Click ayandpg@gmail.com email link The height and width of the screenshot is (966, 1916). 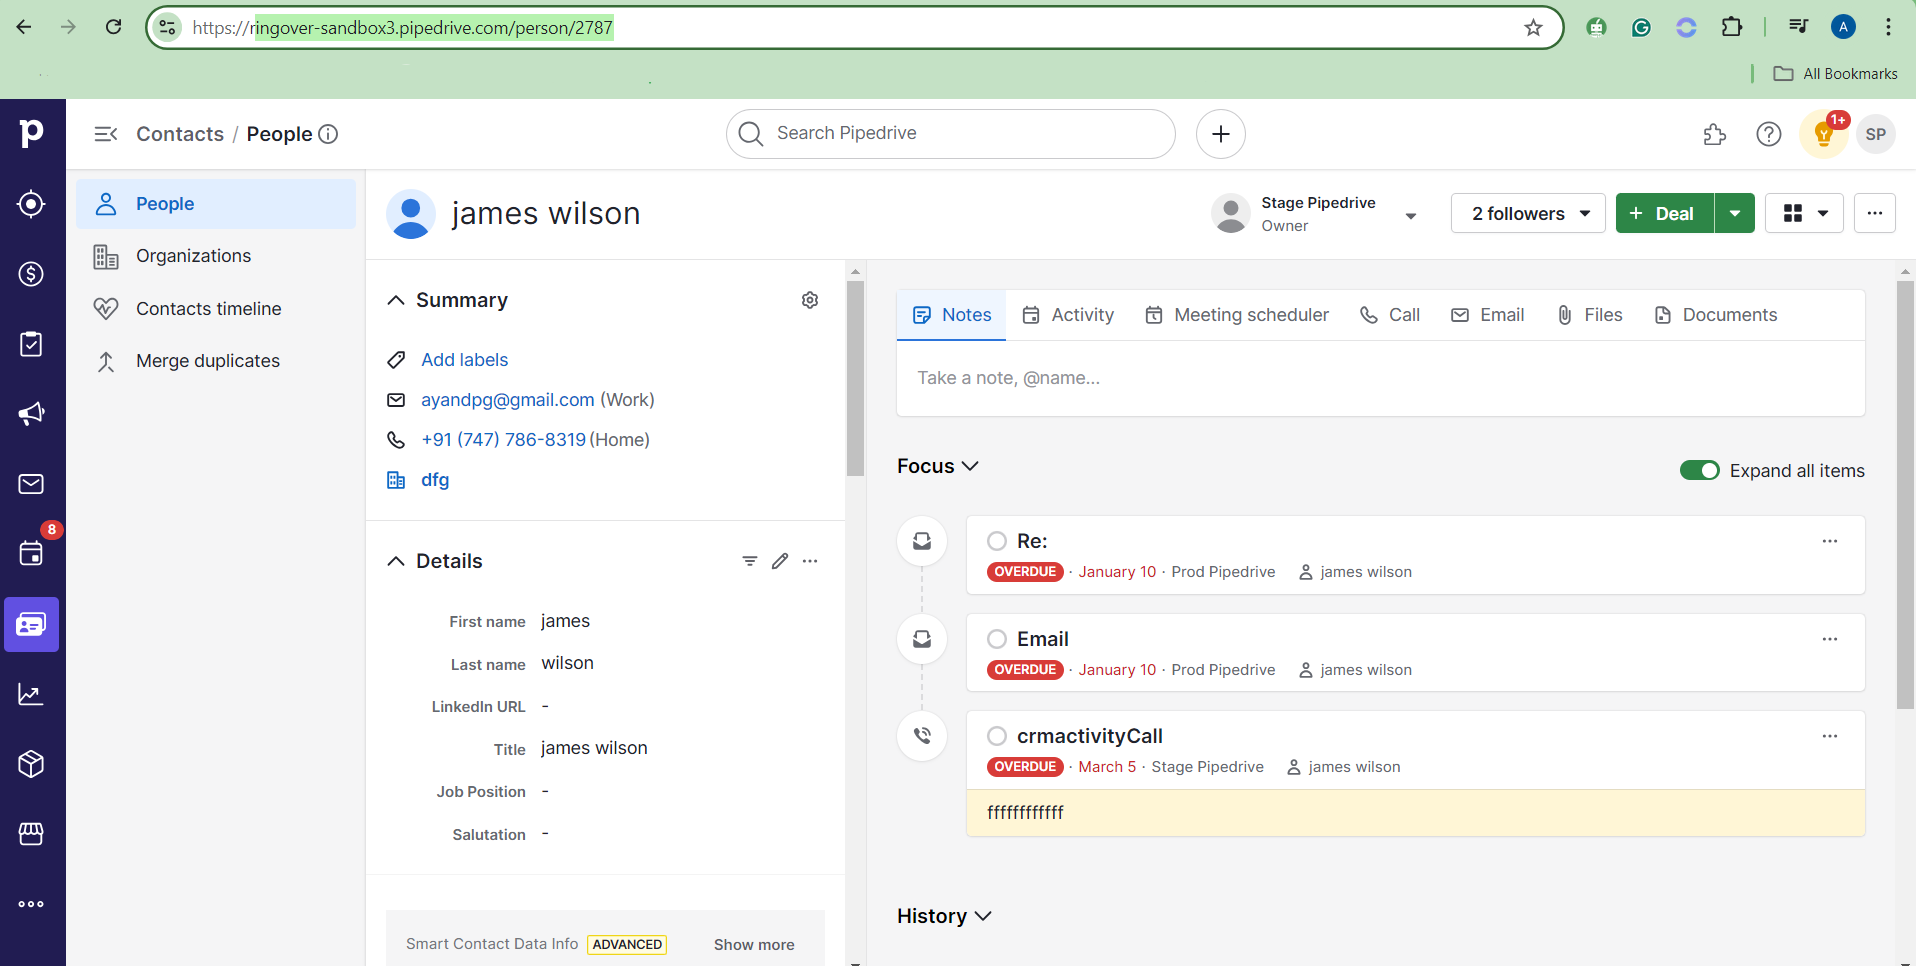click(508, 400)
